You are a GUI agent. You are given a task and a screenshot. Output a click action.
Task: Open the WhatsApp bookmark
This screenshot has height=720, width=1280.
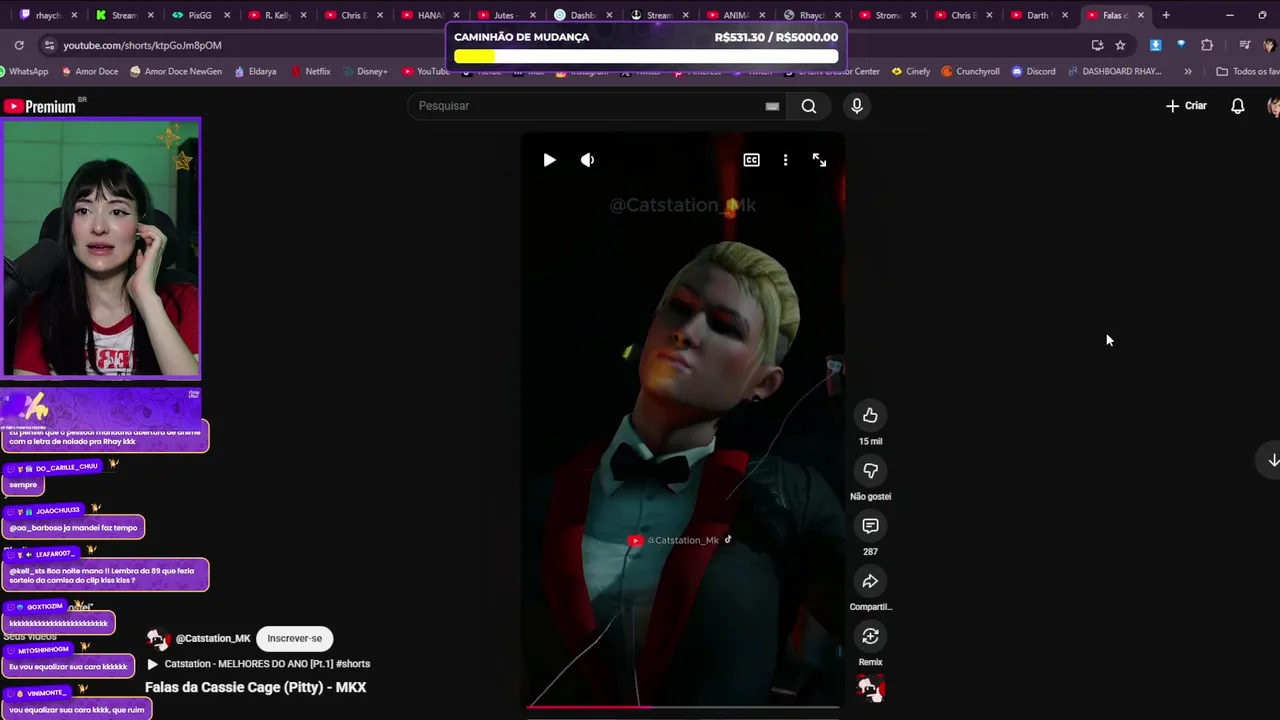coord(22,71)
